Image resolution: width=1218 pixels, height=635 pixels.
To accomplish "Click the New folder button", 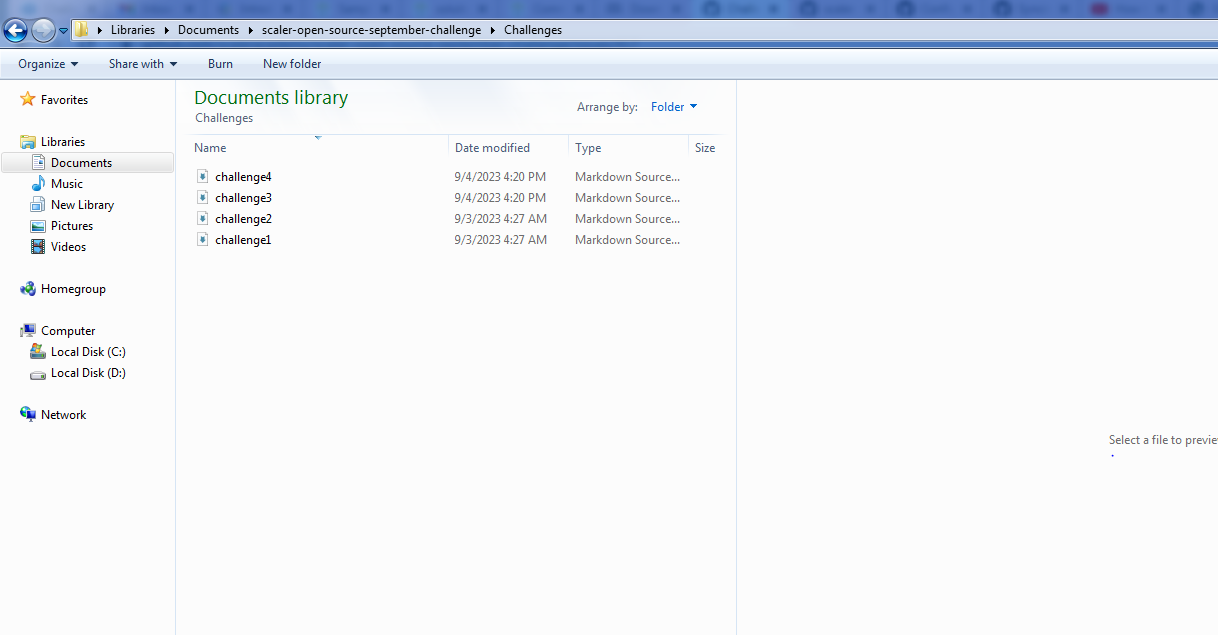I will pos(291,64).
